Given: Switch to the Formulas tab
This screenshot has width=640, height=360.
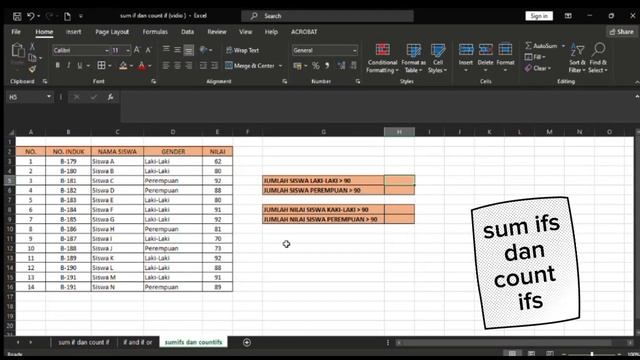Looking at the screenshot, I should [155, 31].
